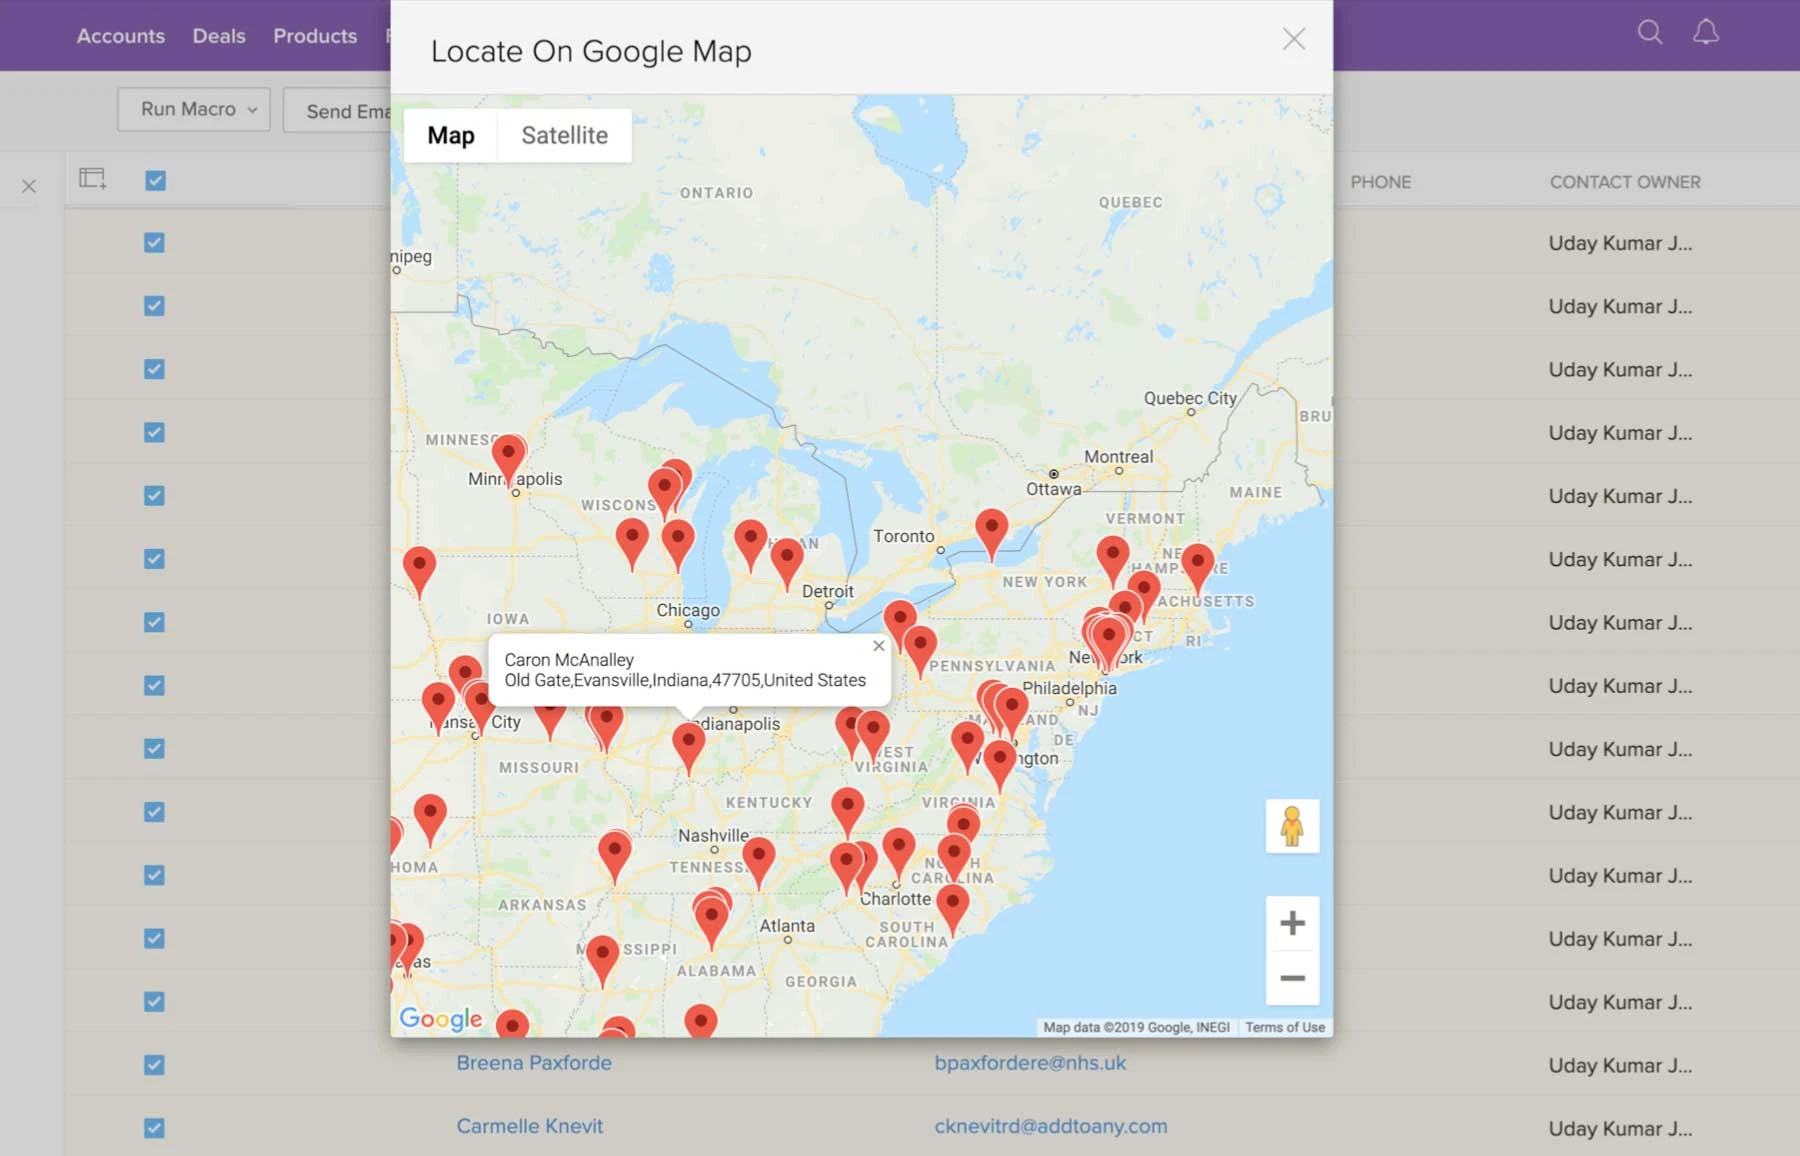The image size is (1800, 1156).
Task: Select the pin beneath the Caron McAnalley popup
Action: (x=688, y=748)
